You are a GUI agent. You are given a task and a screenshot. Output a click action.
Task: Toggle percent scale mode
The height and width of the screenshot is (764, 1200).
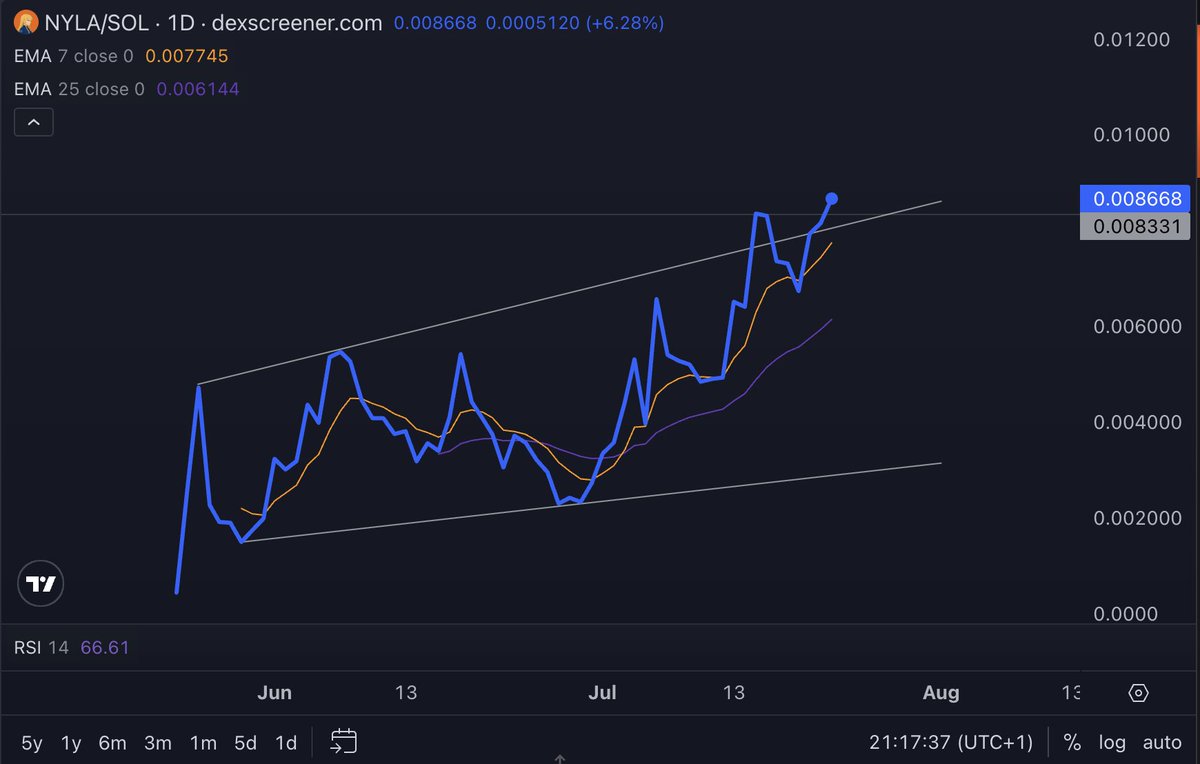click(x=1072, y=742)
